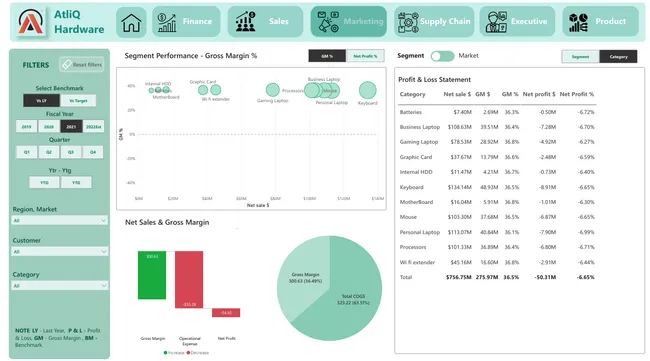Filter by quarter Q4
The width and height of the screenshot is (650, 361).
click(x=93, y=152)
